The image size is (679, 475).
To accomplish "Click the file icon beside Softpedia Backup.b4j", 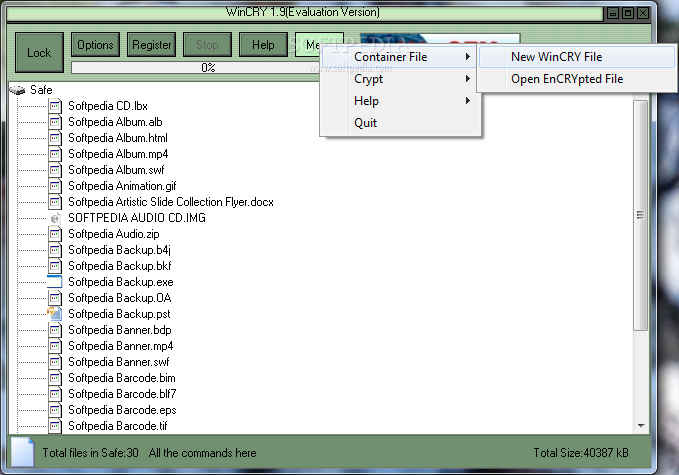I will [55, 250].
